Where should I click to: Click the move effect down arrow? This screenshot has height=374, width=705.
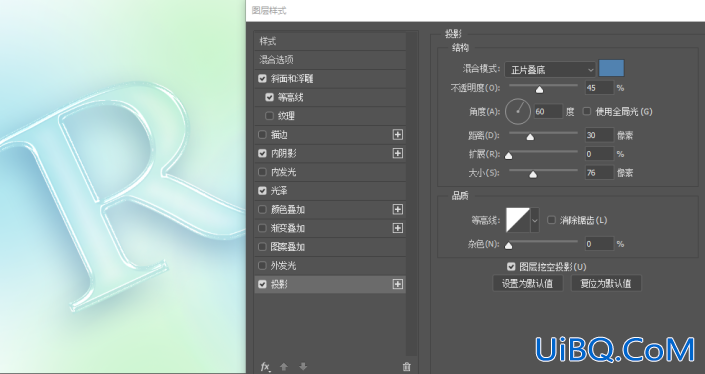(x=303, y=367)
